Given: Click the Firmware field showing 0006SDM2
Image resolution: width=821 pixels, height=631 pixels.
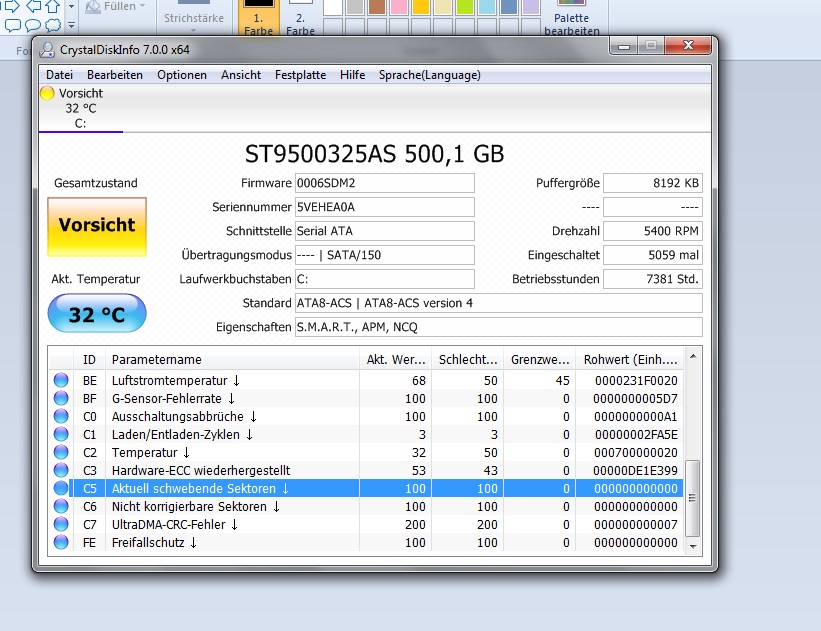Looking at the screenshot, I should (x=385, y=183).
